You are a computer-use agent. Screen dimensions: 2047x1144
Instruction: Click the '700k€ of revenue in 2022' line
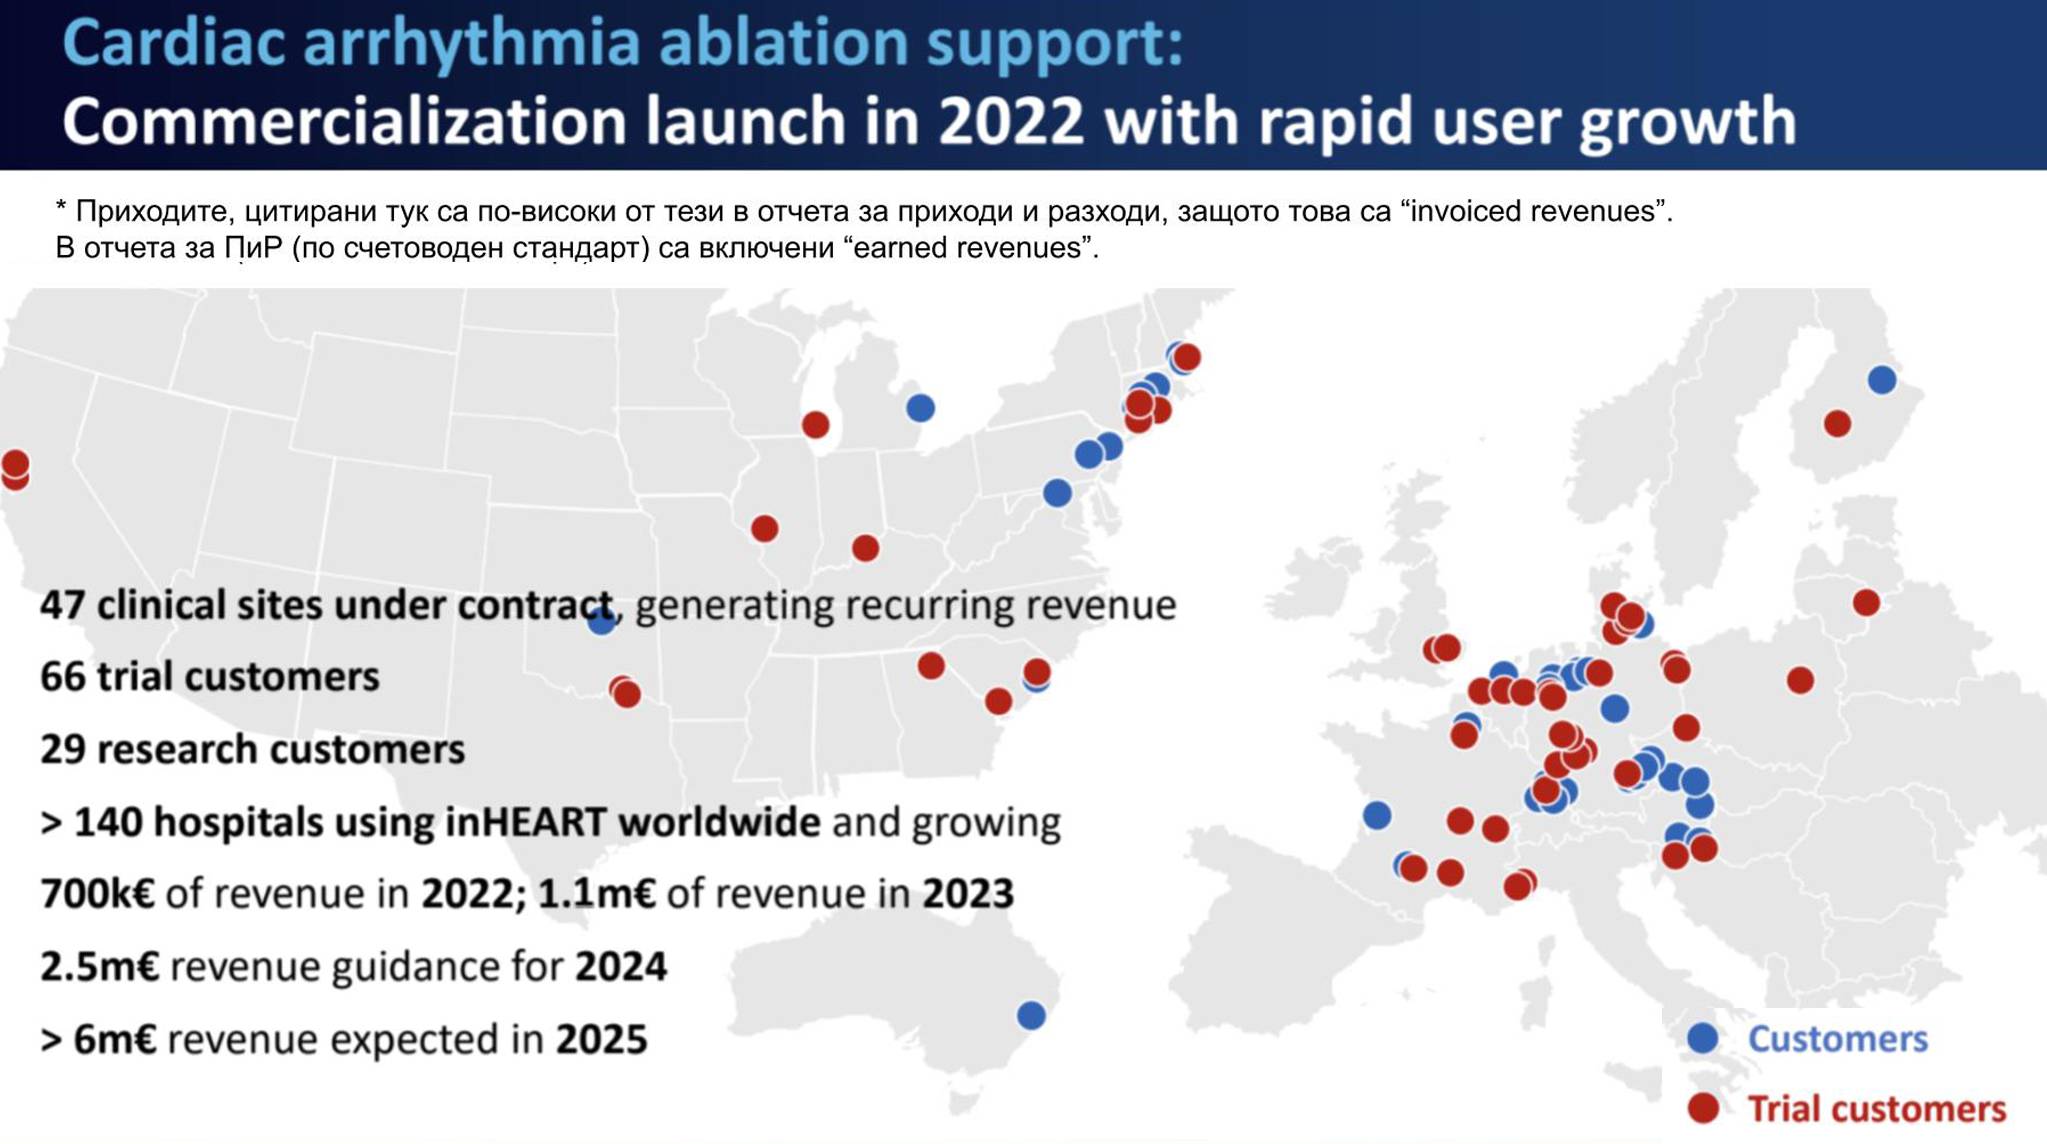(527, 893)
